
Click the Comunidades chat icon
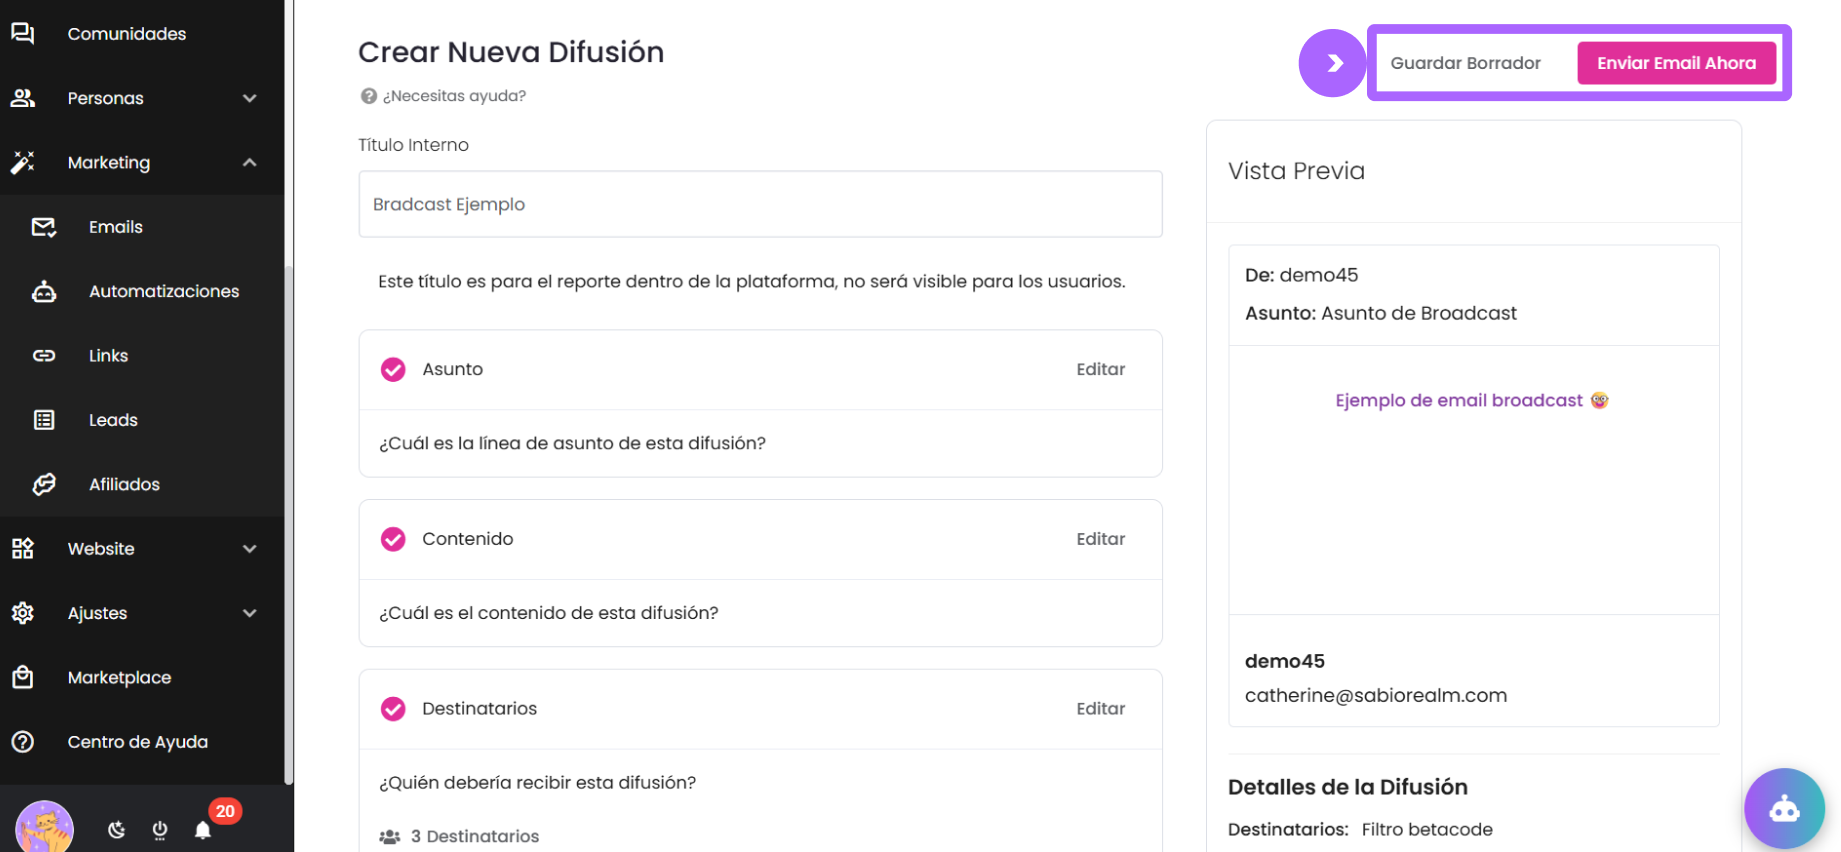coord(23,34)
